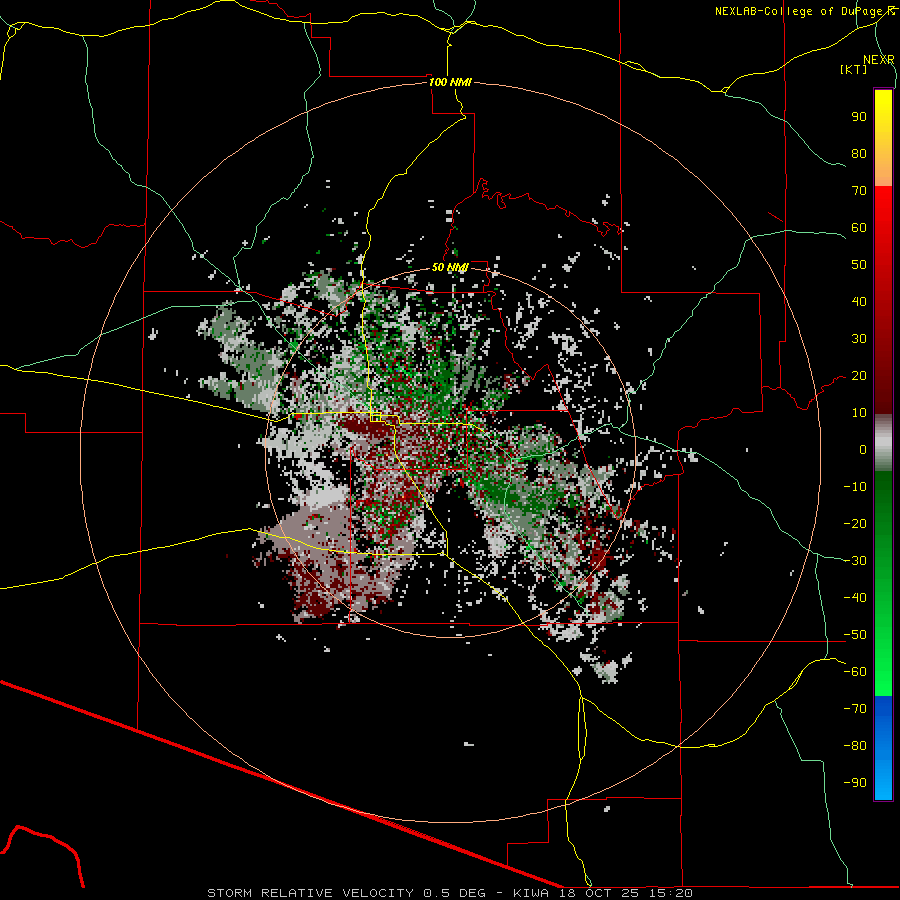The image size is (900, 900).
Task: Click the blue segment near -80 KT
Action: coord(883,746)
